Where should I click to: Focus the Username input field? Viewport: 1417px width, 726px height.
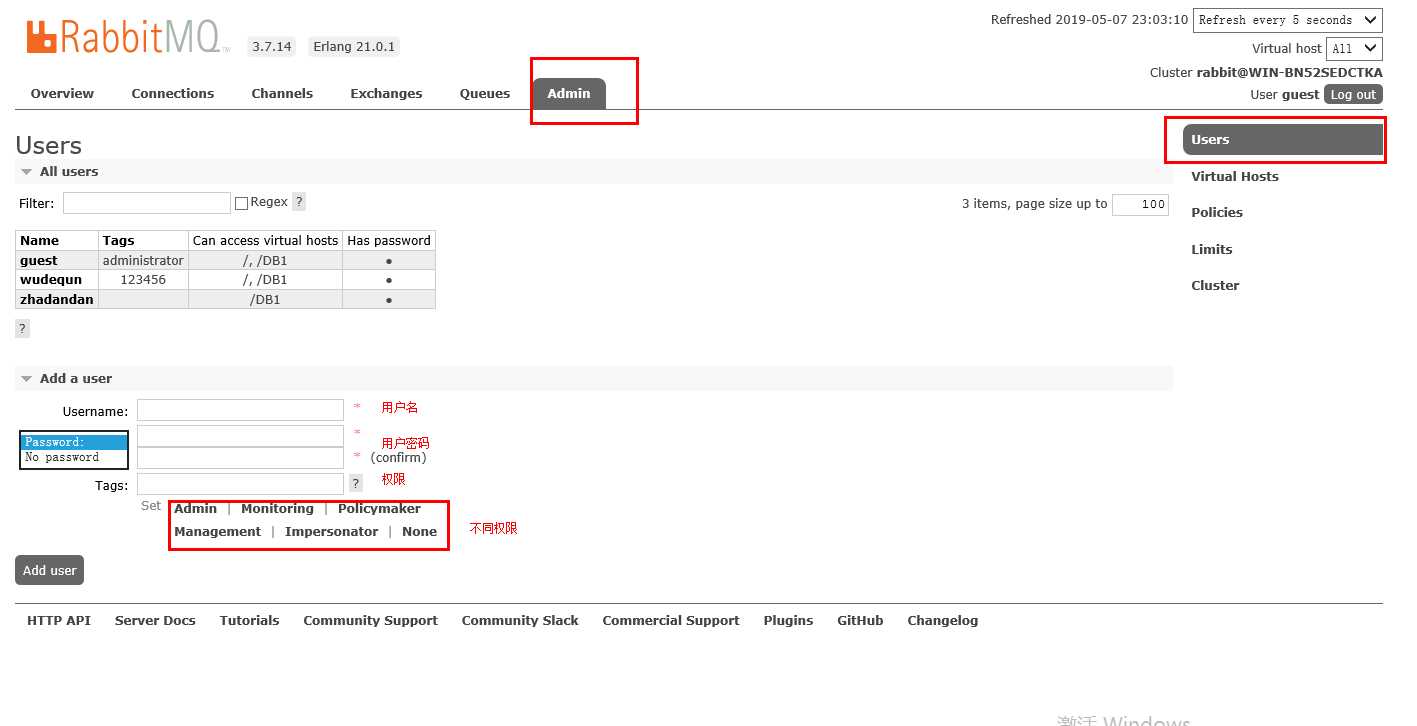pos(240,411)
